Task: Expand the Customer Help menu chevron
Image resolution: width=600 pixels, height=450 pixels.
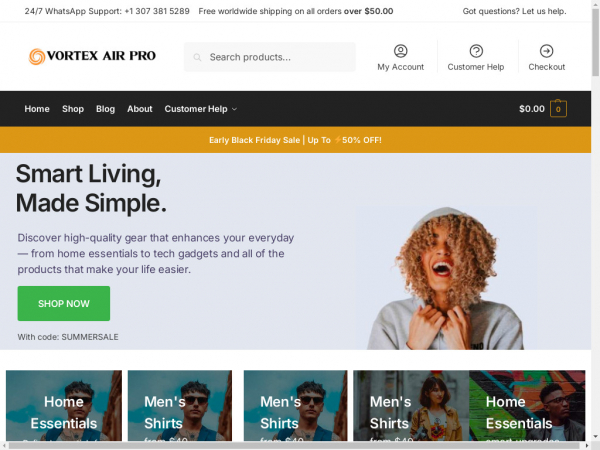Action: tap(235, 109)
